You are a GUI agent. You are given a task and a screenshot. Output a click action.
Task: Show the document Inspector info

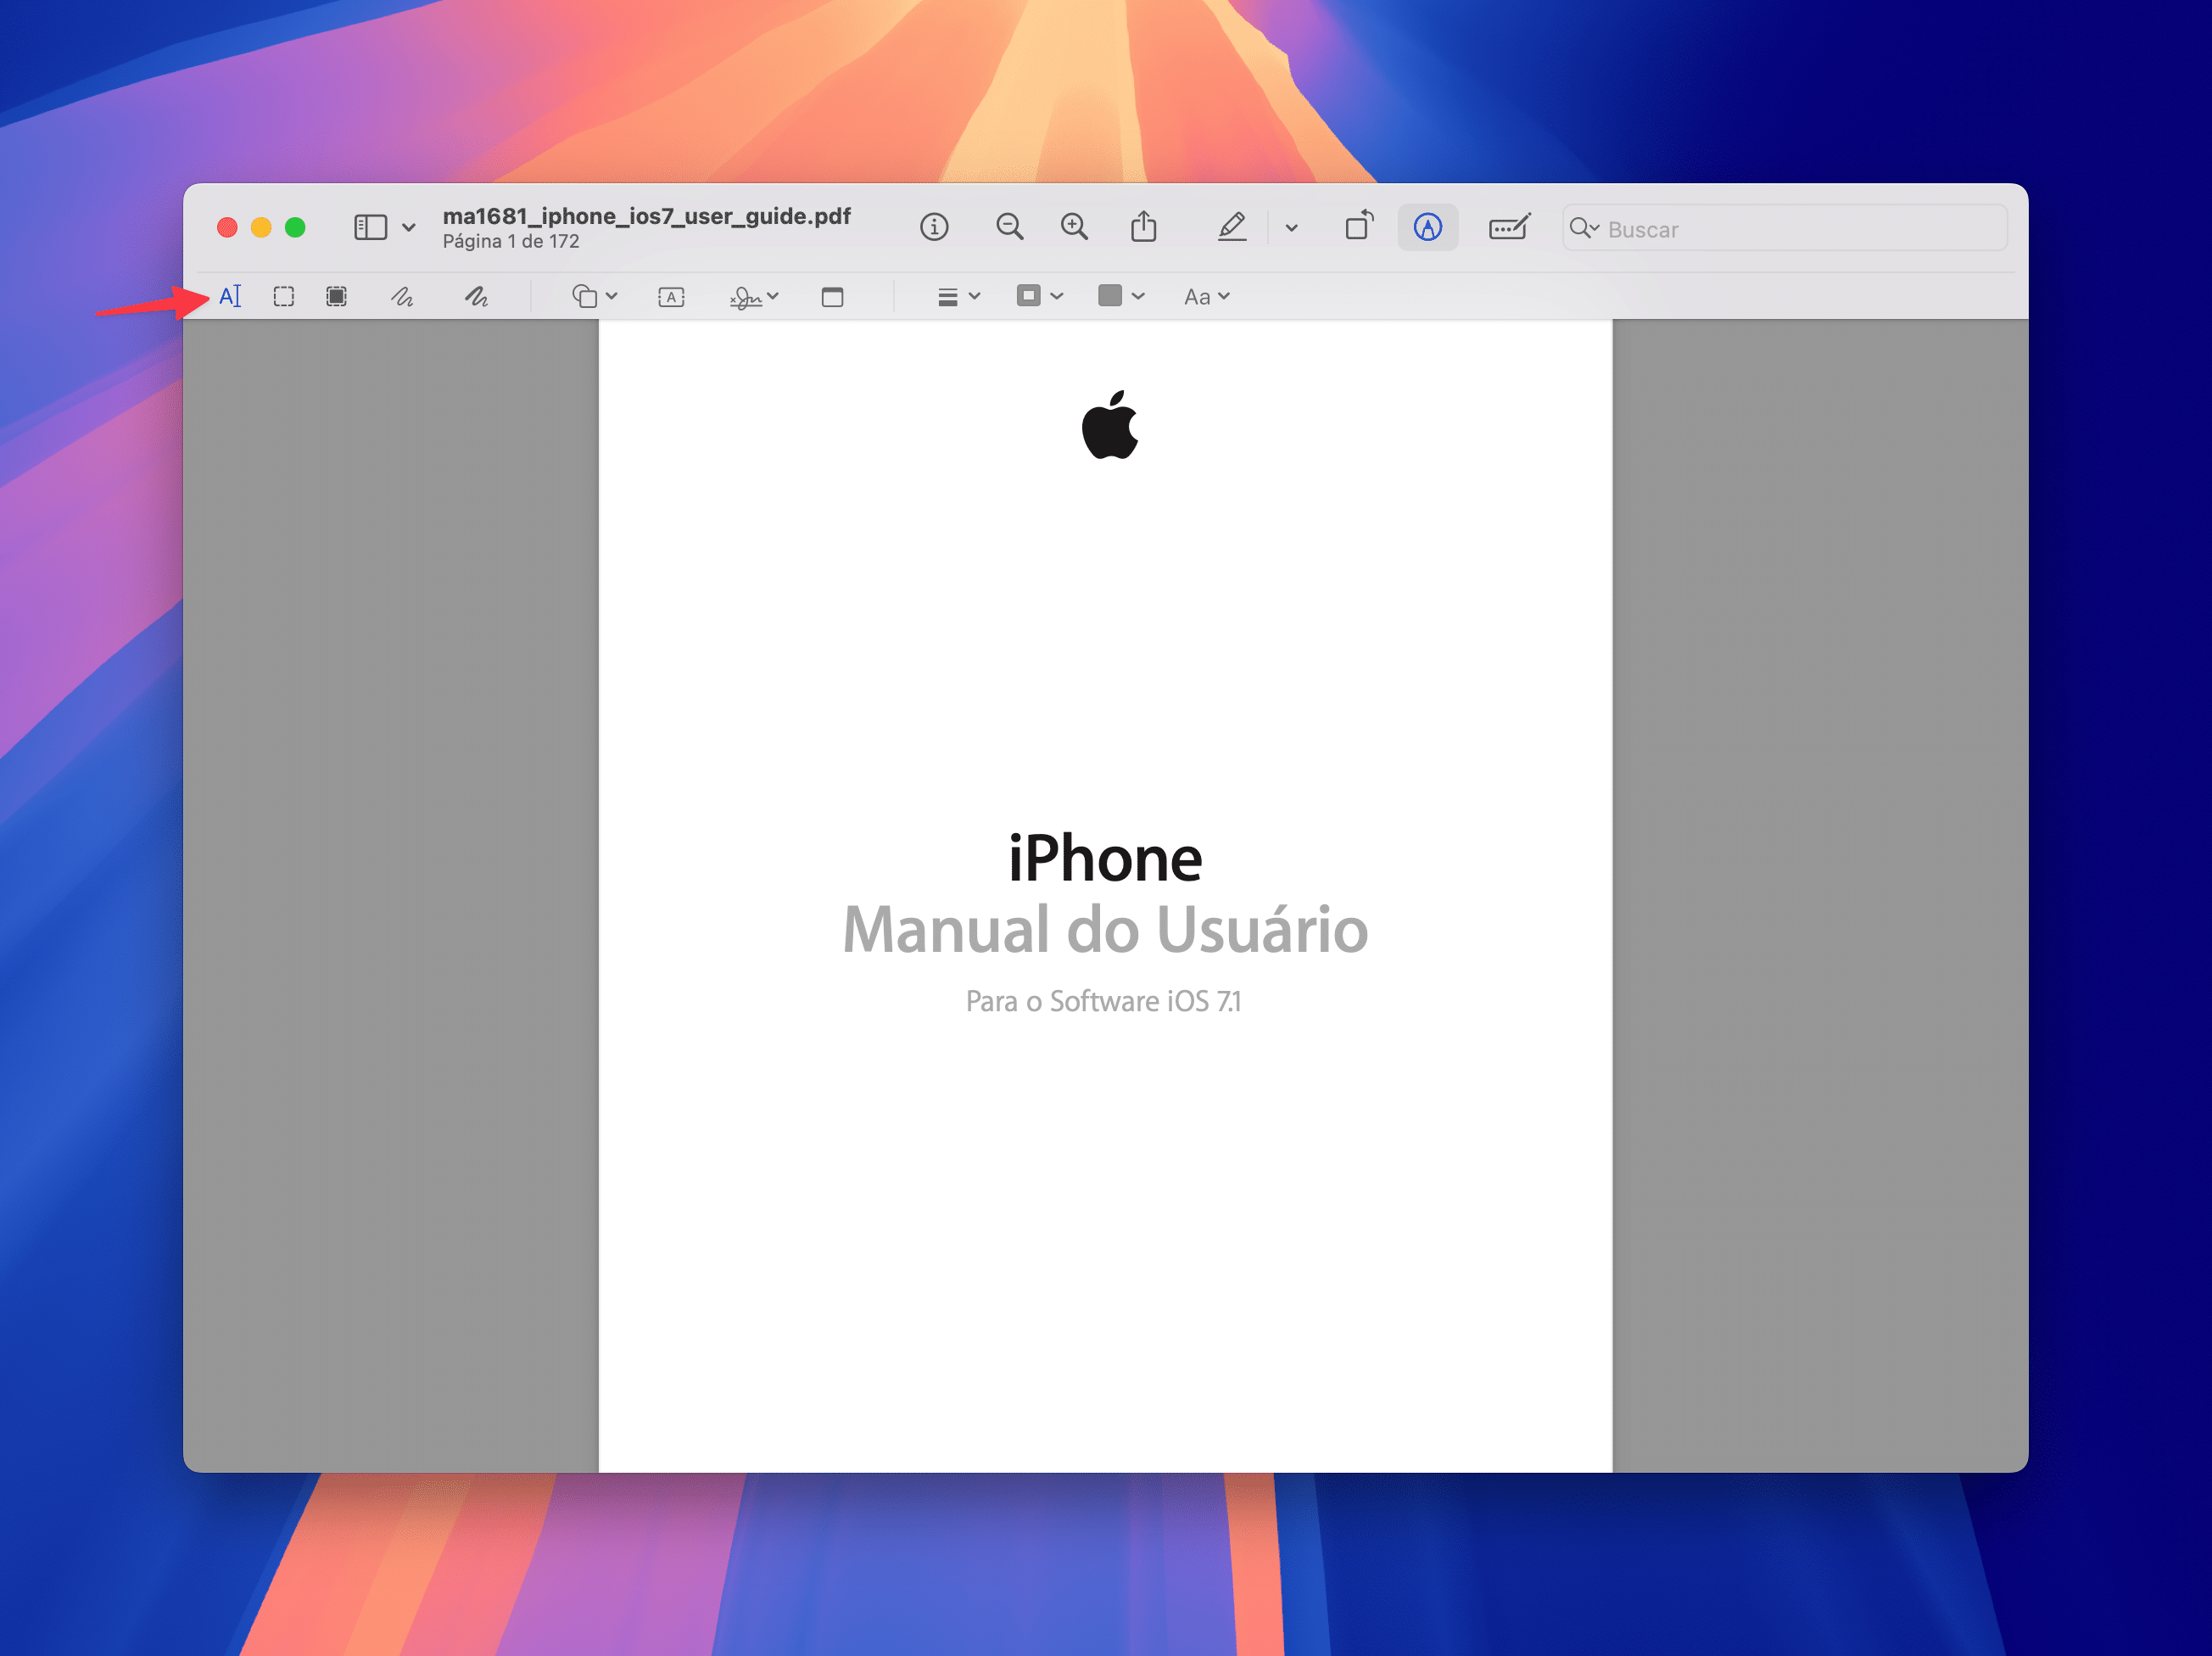[934, 227]
